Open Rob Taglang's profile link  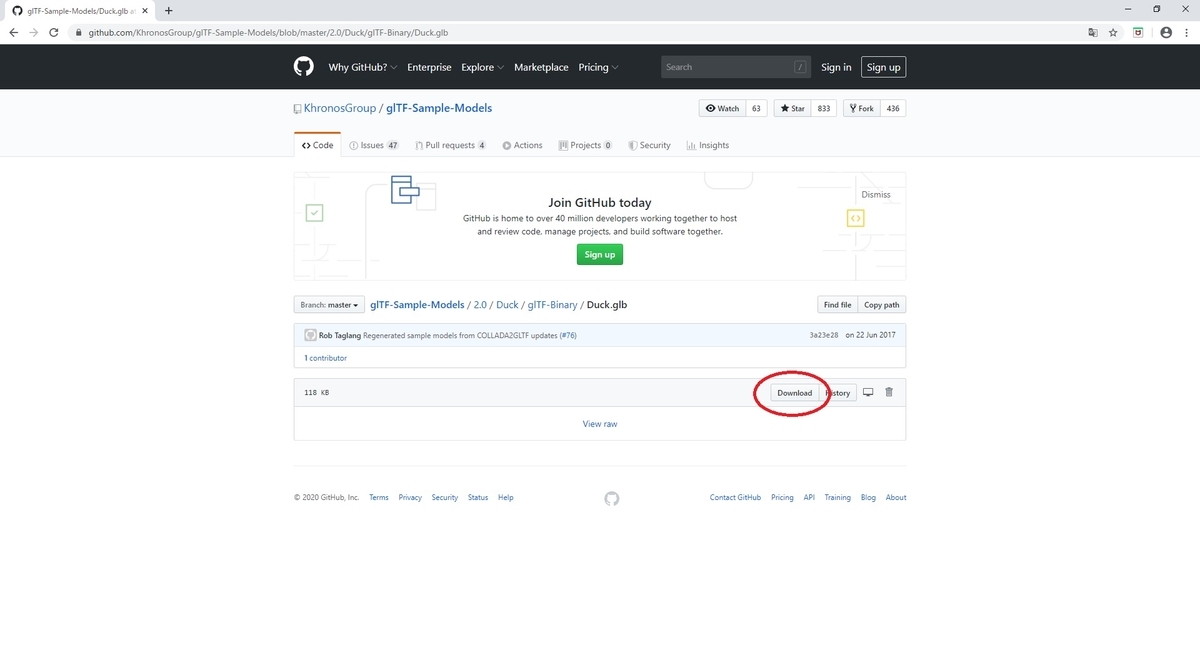pyautogui.click(x=340, y=335)
